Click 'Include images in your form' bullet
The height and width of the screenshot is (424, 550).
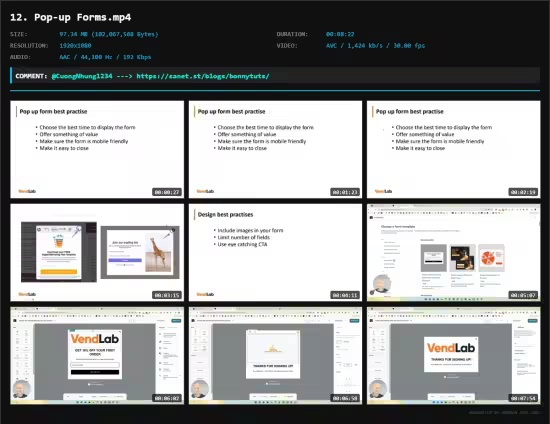[x=250, y=230]
